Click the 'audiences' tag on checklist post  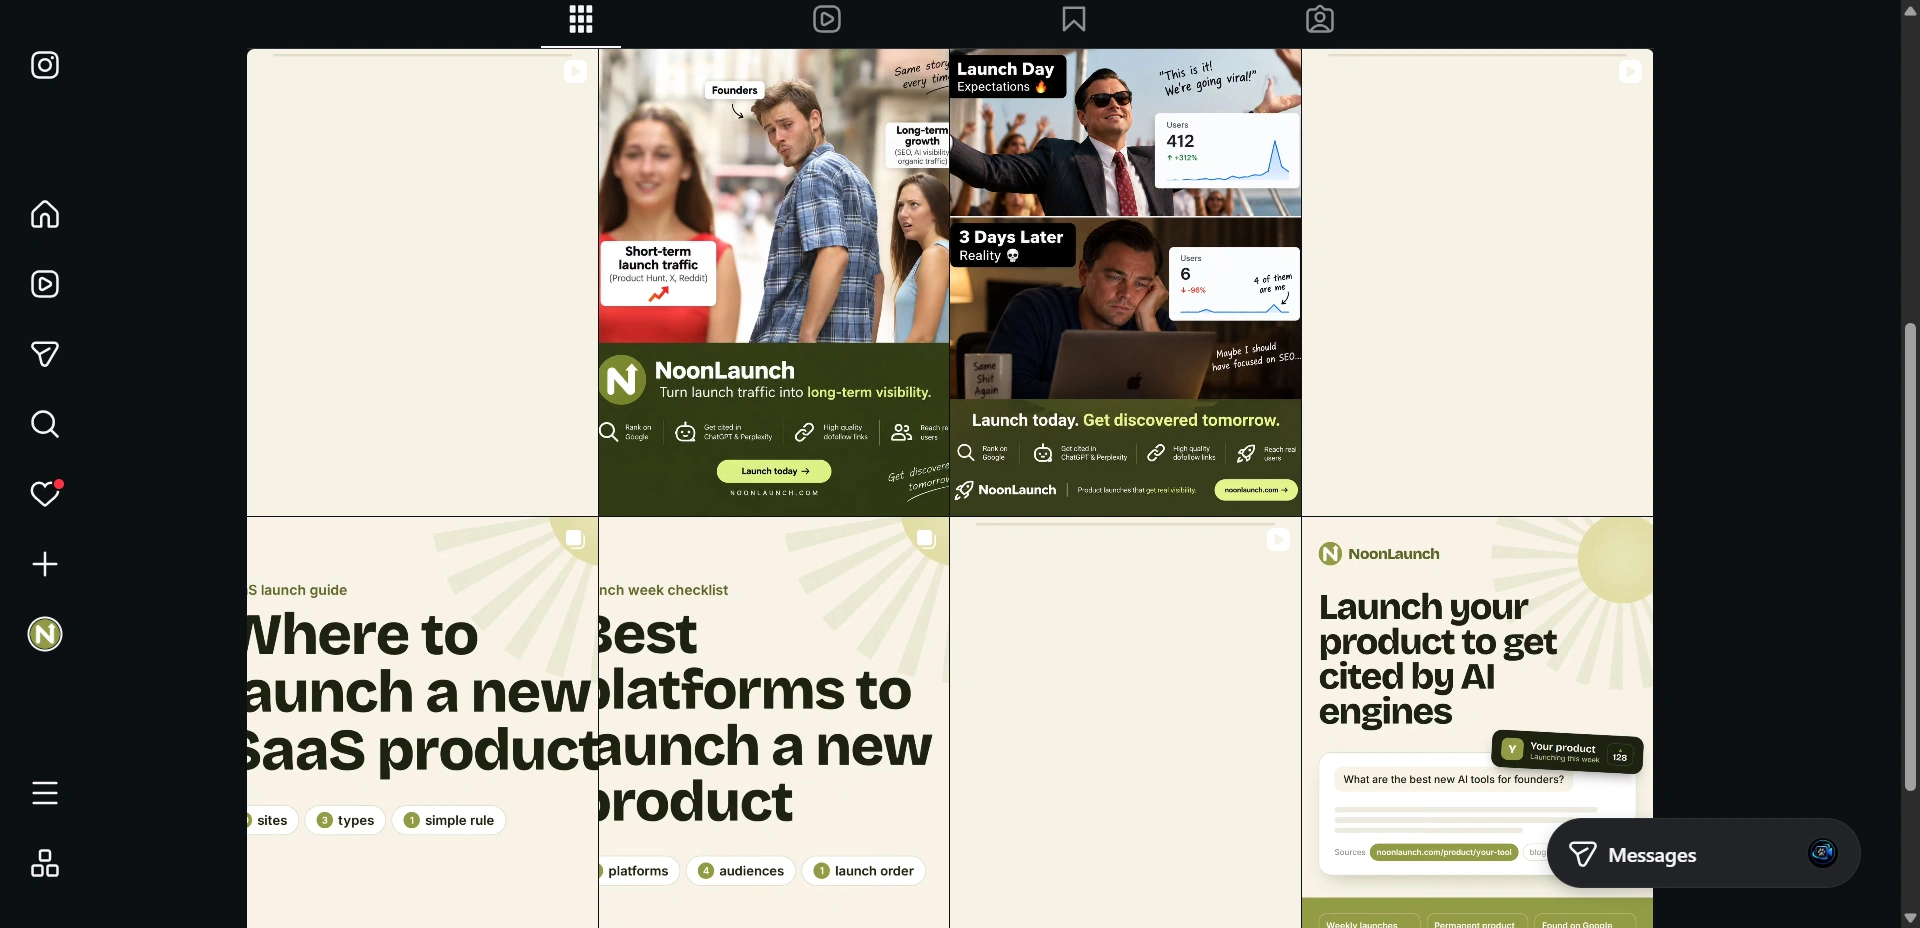coord(741,871)
